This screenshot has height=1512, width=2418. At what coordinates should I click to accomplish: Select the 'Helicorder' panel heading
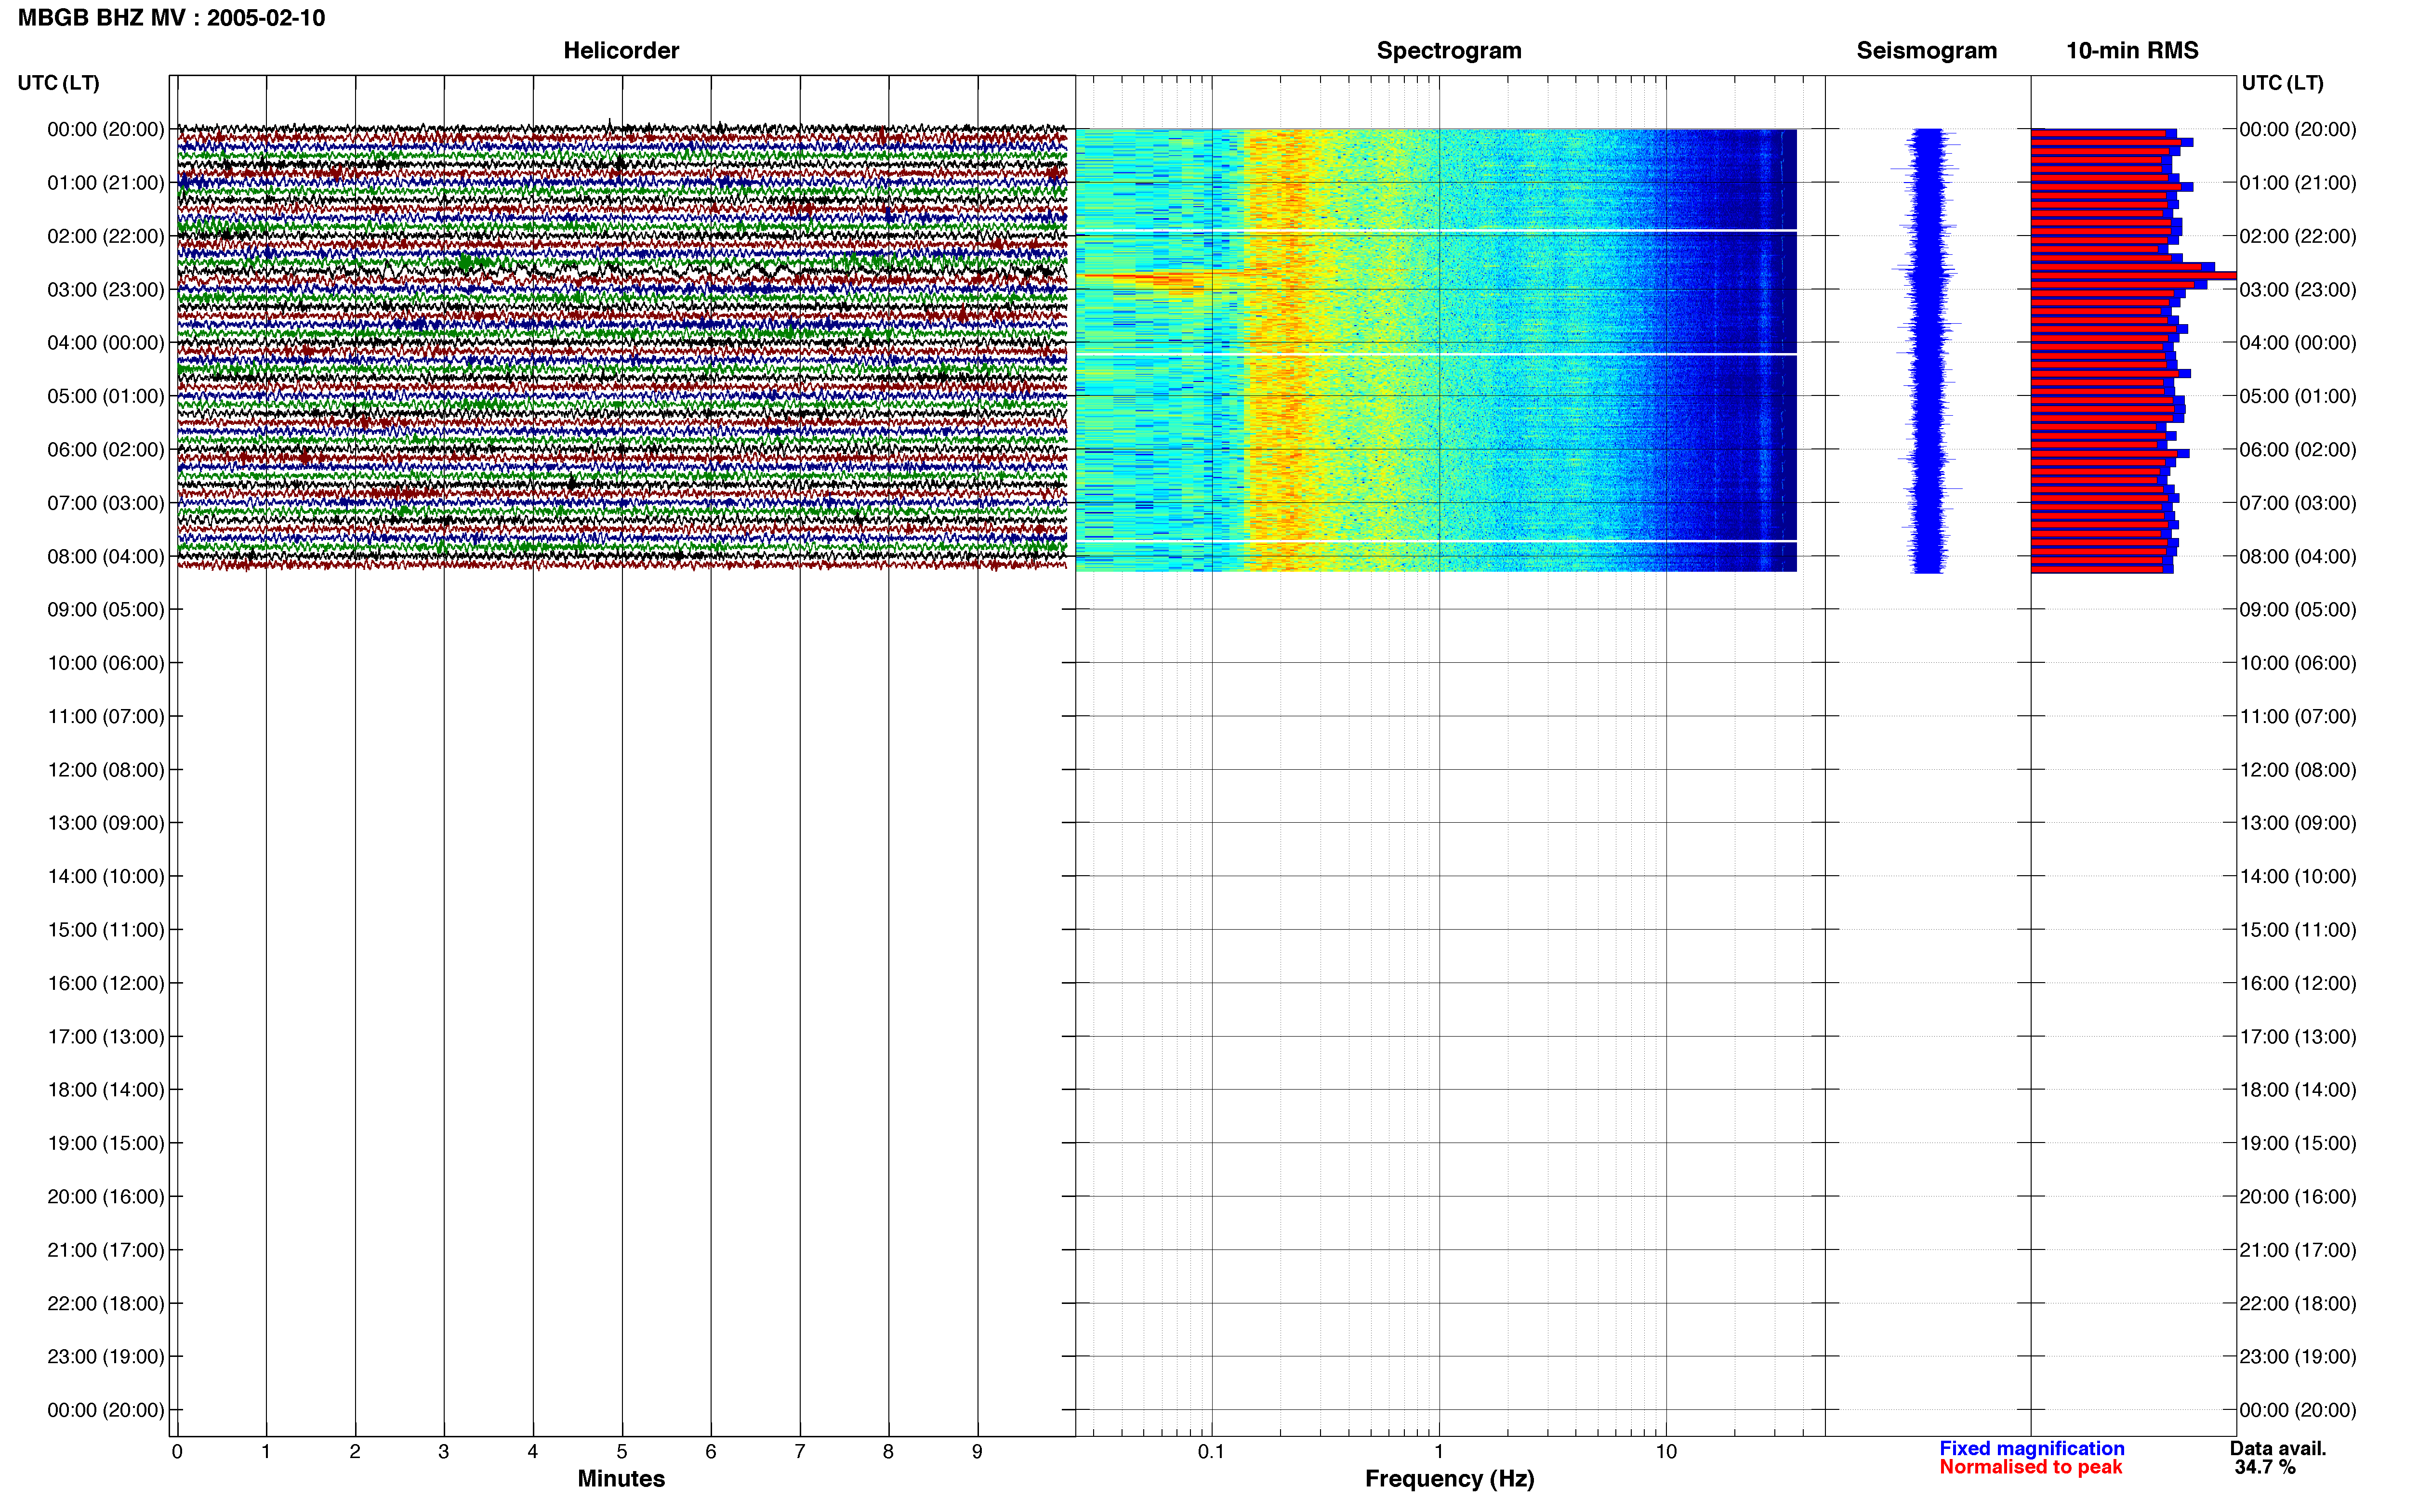[x=621, y=50]
